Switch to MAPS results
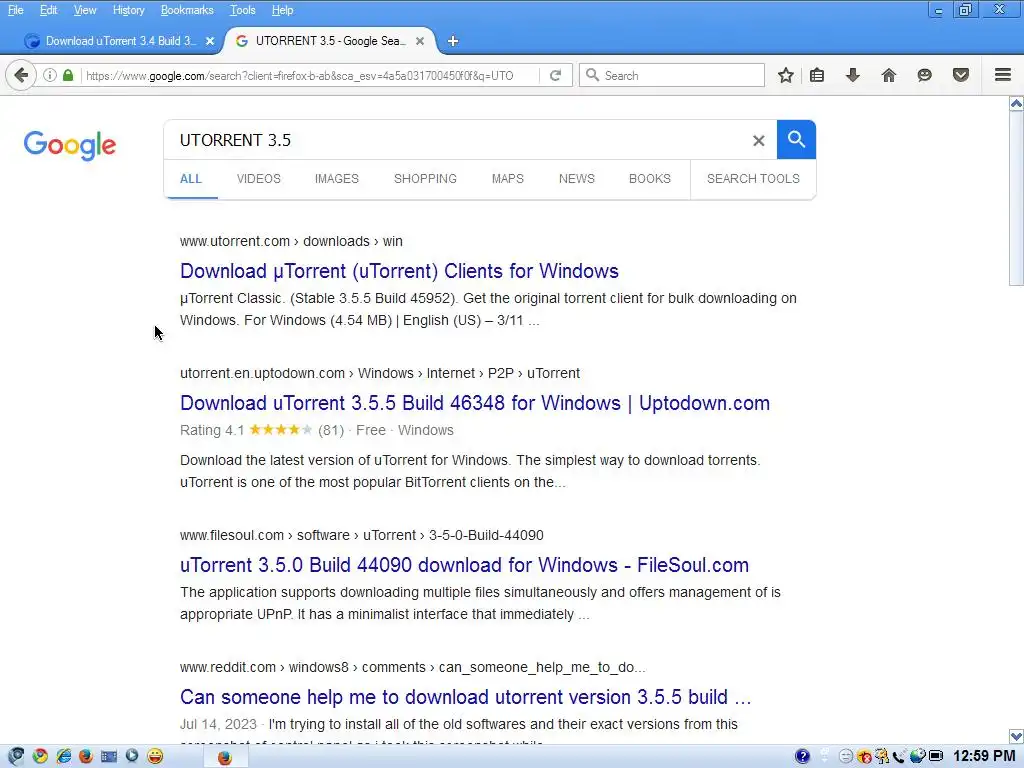Image resolution: width=1024 pixels, height=768 pixels. [x=507, y=179]
